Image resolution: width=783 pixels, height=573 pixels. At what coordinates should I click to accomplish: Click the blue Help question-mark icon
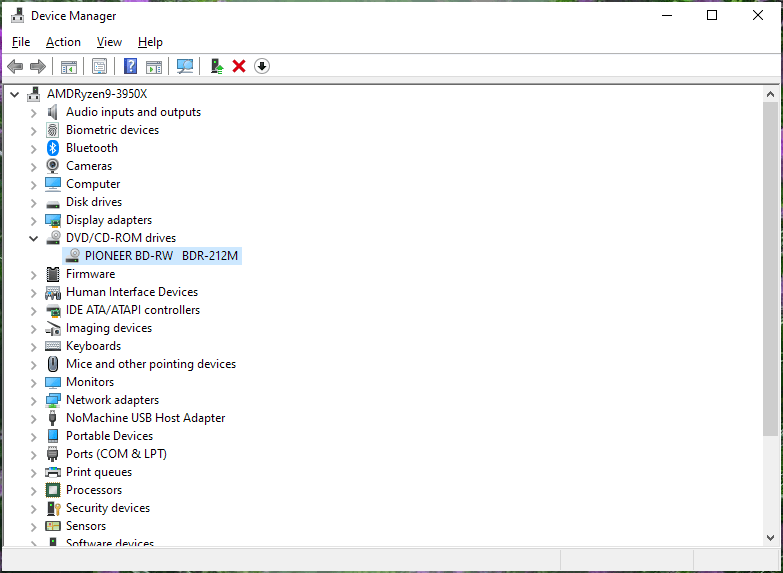click(x=130, y=66)
